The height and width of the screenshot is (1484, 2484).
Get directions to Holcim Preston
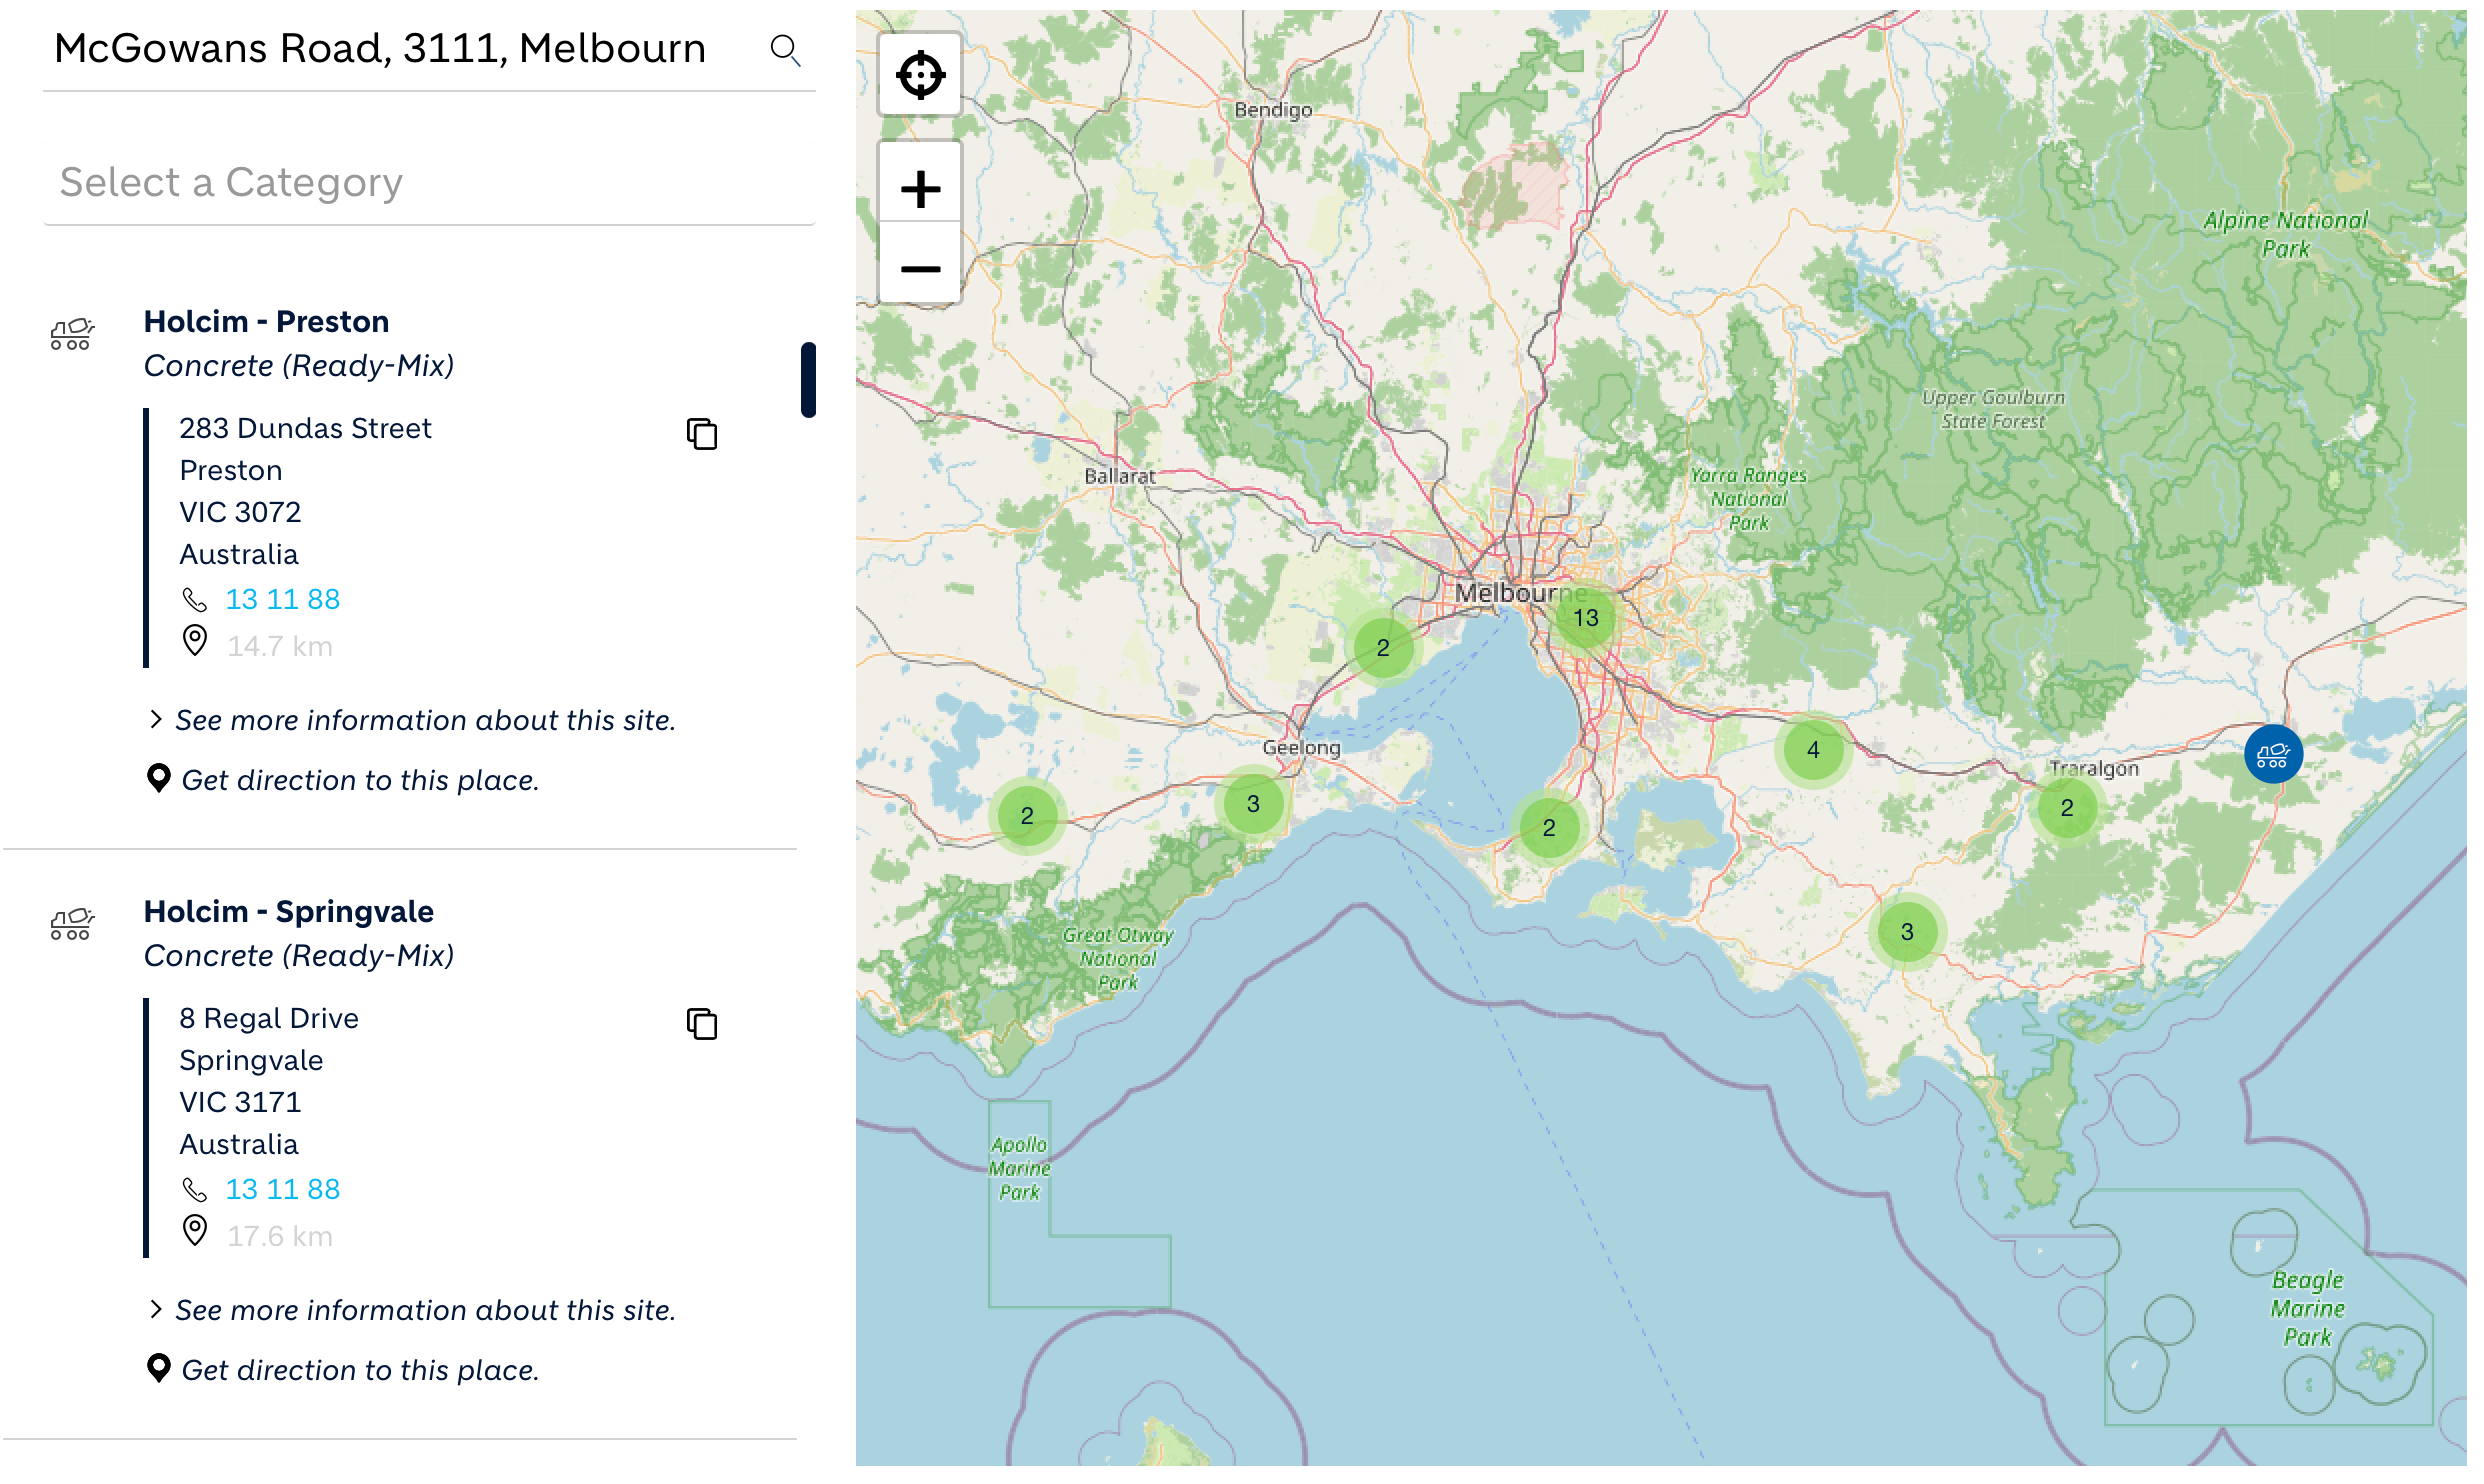tap(360, 780)
